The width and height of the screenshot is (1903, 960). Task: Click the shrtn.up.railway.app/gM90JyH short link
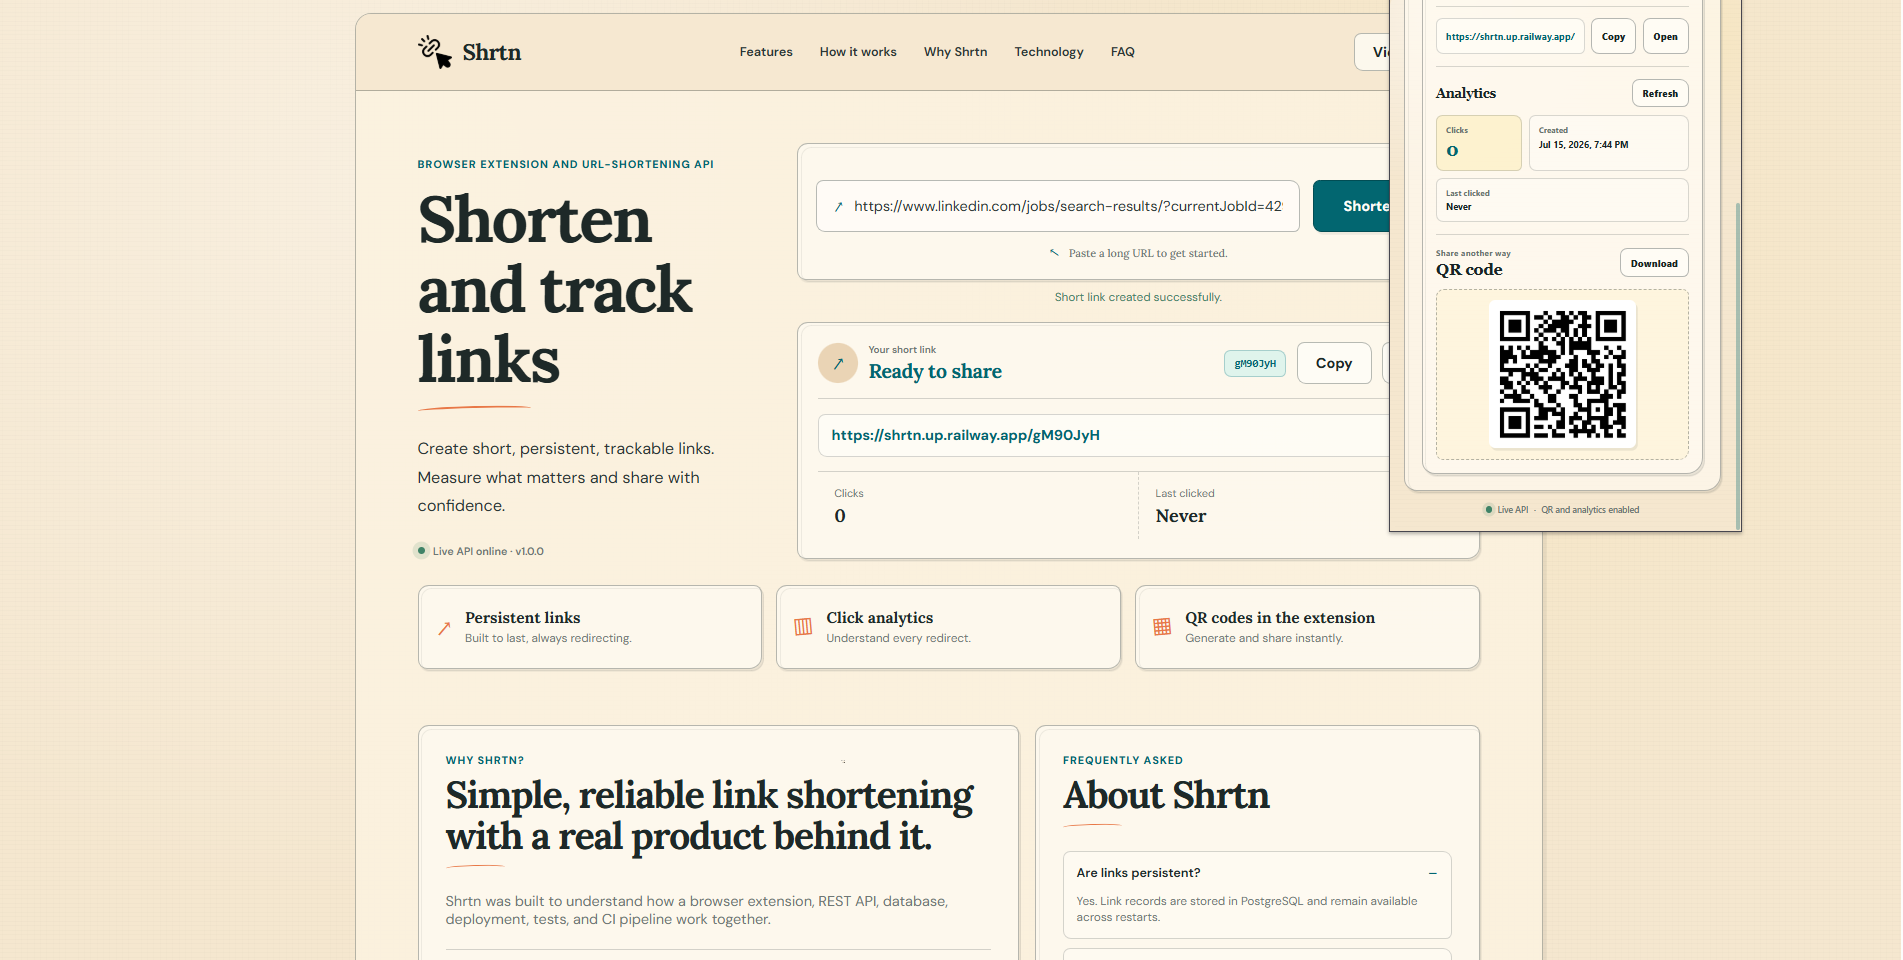pos(966,435)
